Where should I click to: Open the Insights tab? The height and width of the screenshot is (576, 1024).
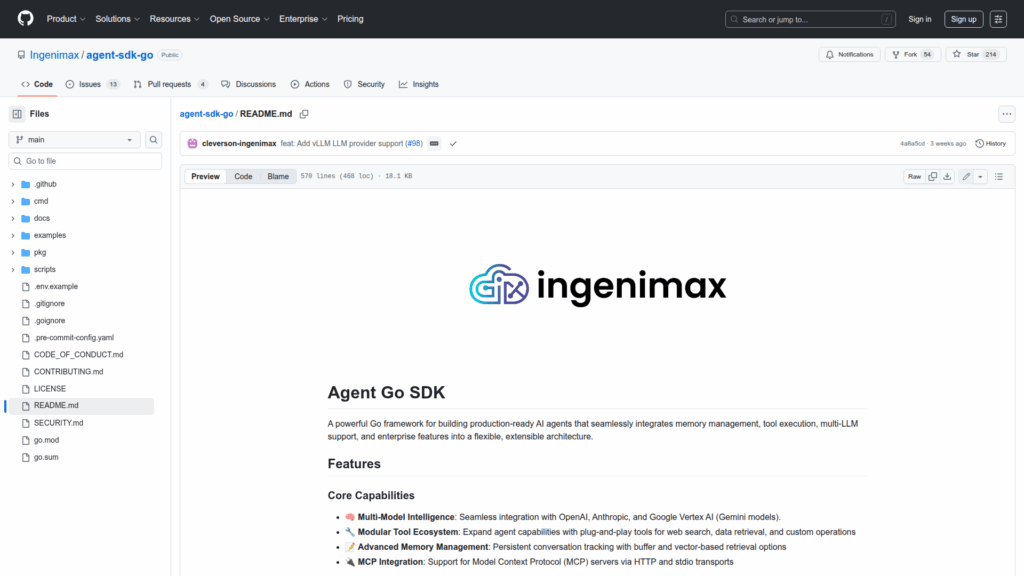tap(419, 84)
